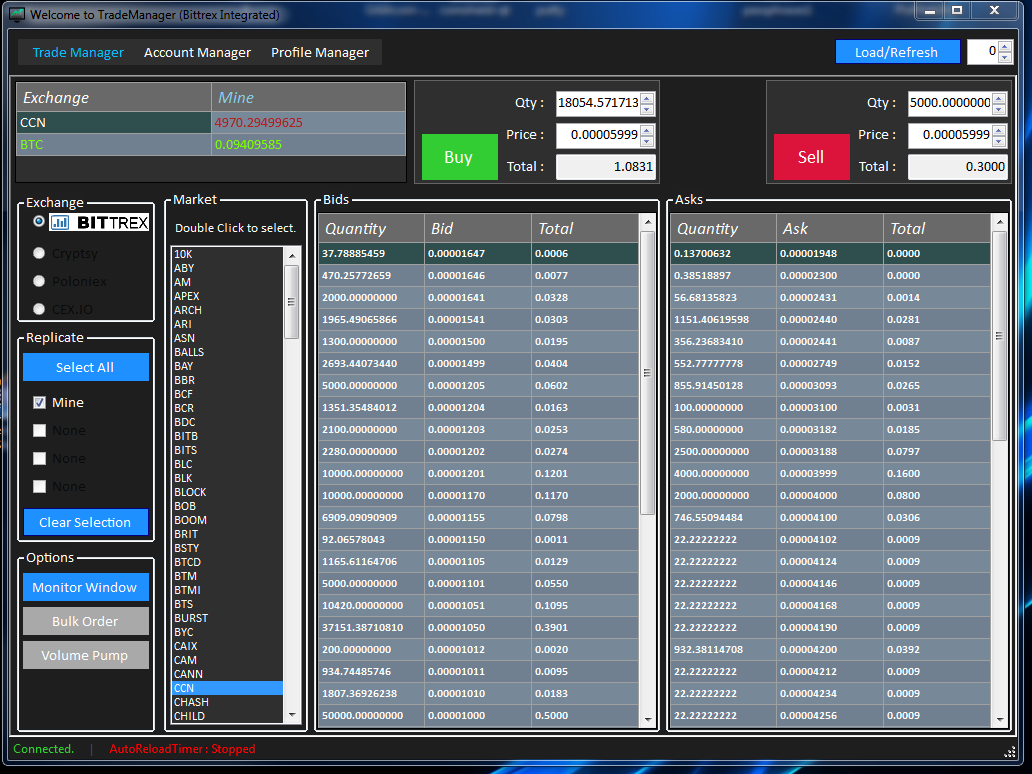
Task: Click the Buy Qty input field
Action: pyautogui.click(x=598, y=103)
